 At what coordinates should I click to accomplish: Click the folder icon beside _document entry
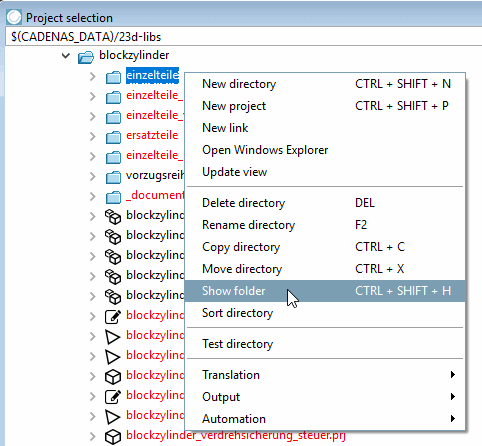[x=113, y=197]
